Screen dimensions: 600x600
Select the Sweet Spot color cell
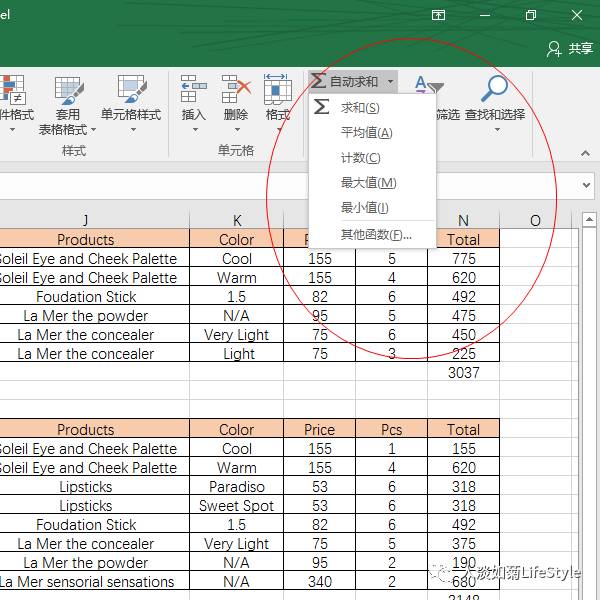click(236, 505)
